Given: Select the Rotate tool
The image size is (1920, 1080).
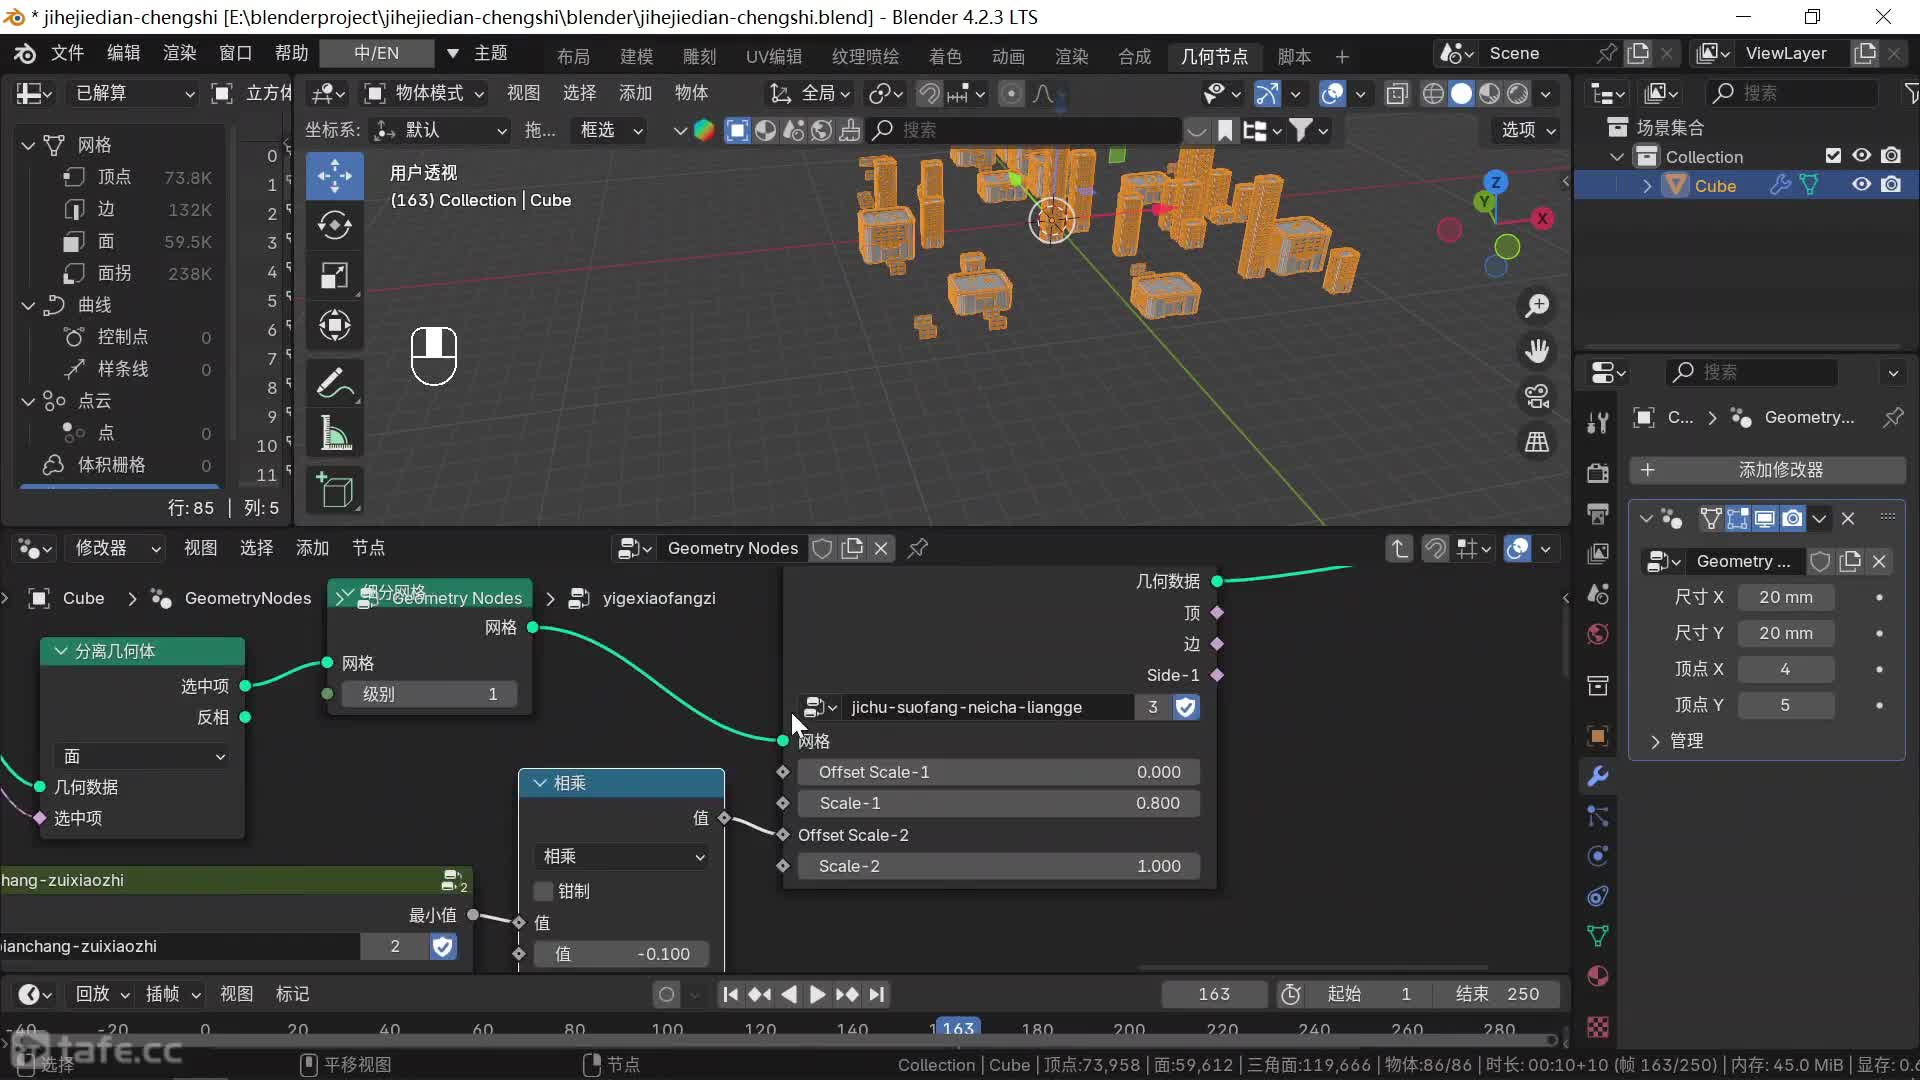Looking at the screenshot, I should 334,226.
